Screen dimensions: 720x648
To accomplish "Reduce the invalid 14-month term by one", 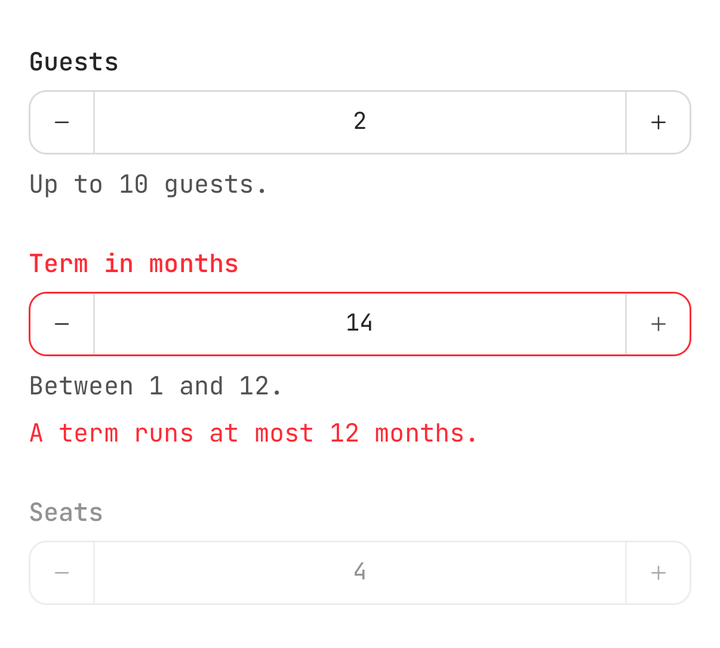I will click(x=62, y=324).
